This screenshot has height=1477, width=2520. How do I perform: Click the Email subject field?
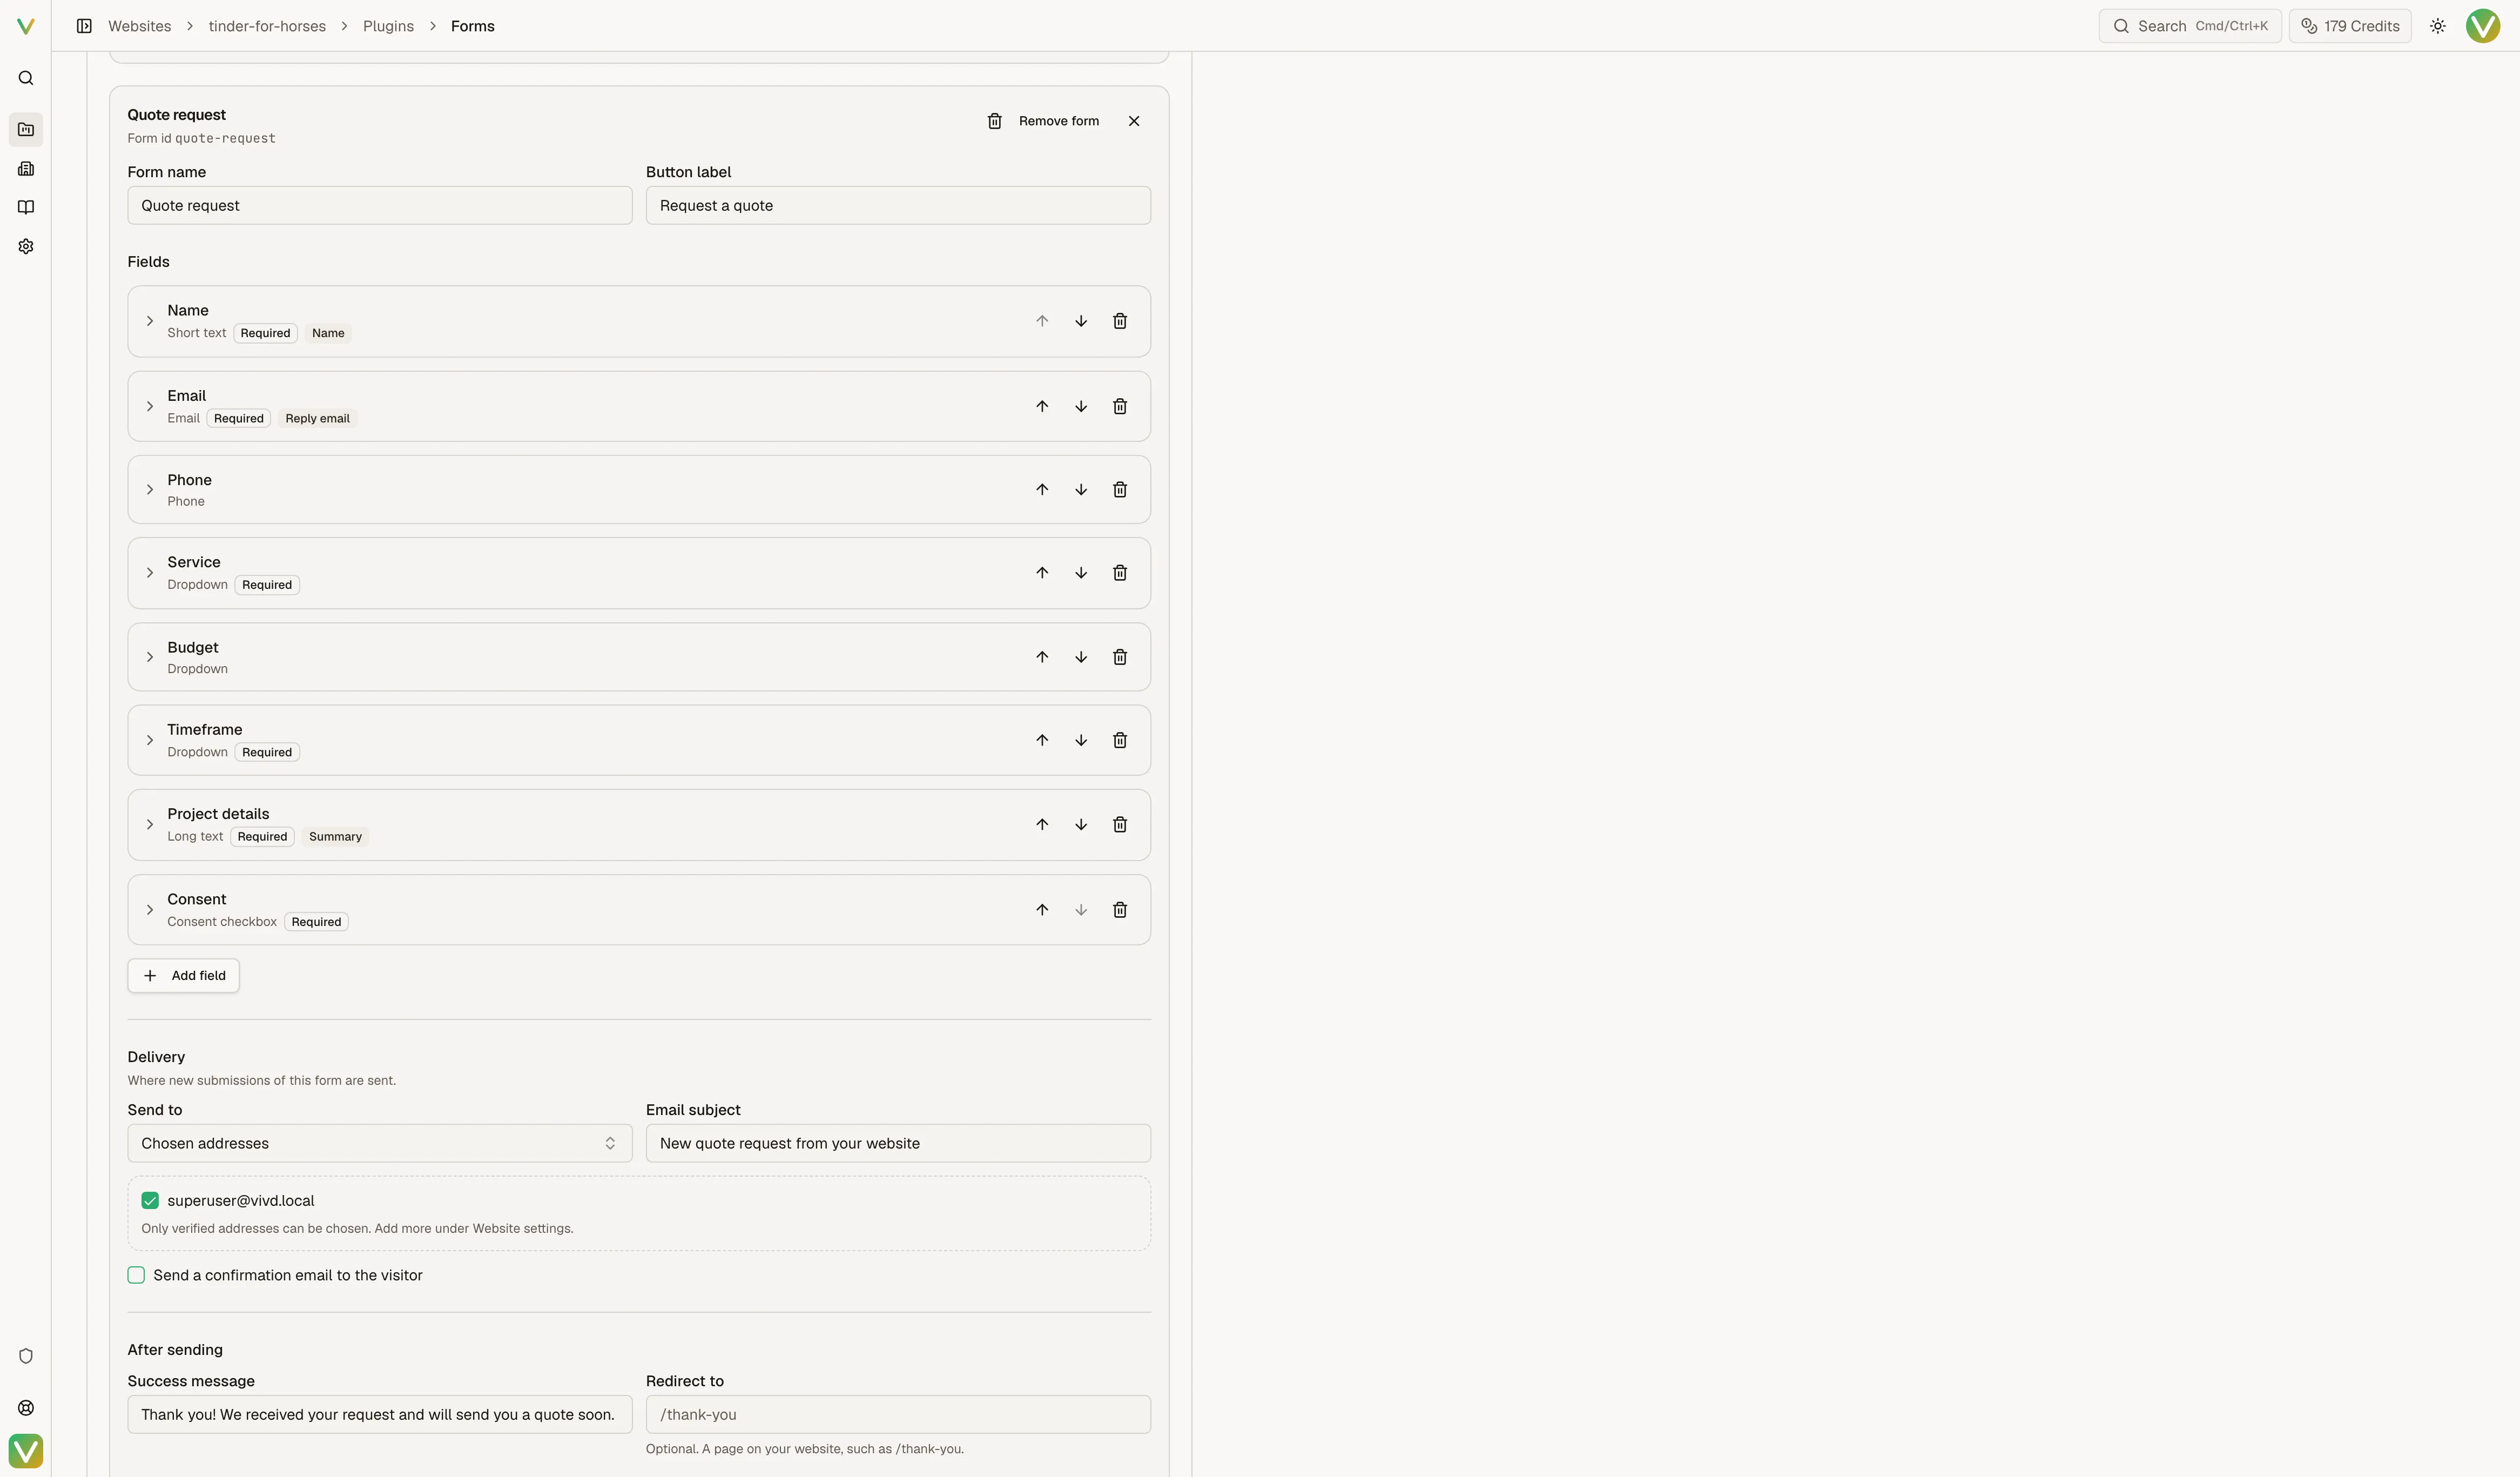coord(898,1143)
